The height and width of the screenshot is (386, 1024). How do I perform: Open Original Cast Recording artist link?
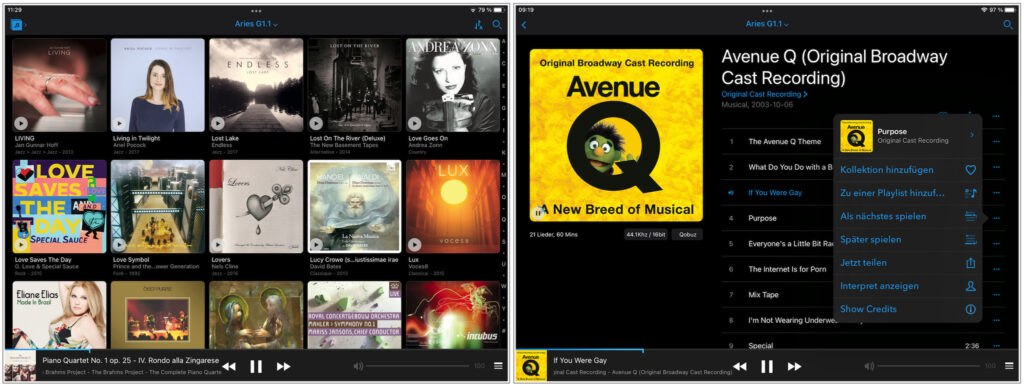[764, 95]
